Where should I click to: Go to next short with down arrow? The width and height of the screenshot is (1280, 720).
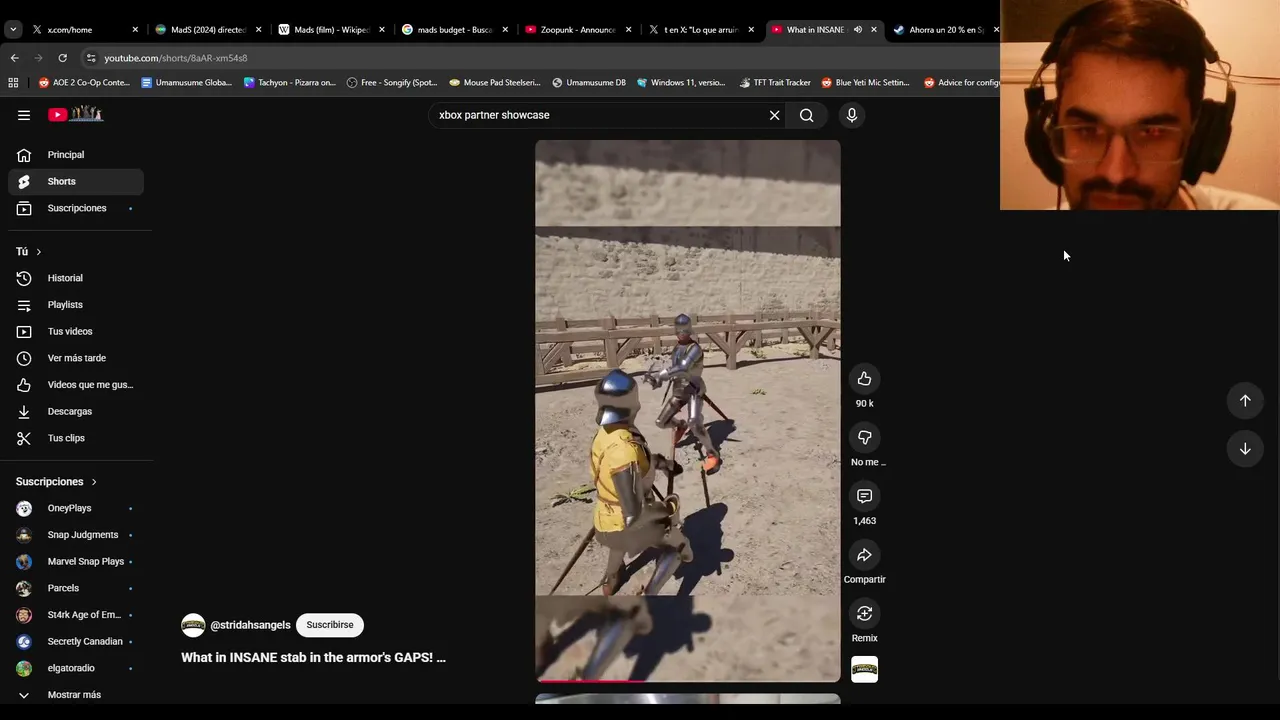click(1245, 449)
